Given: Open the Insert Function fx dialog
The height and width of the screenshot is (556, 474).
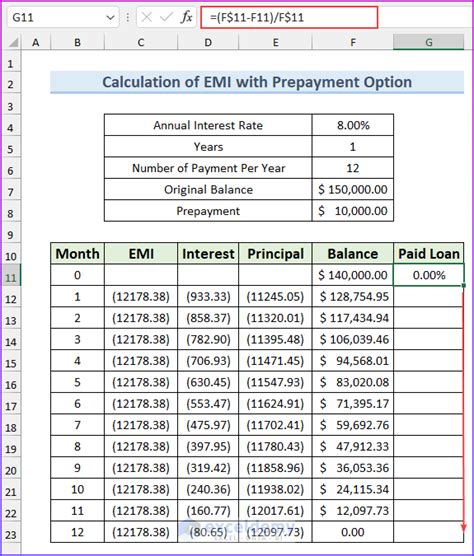Looking at the screenshot, I should (x=186, y=17).
